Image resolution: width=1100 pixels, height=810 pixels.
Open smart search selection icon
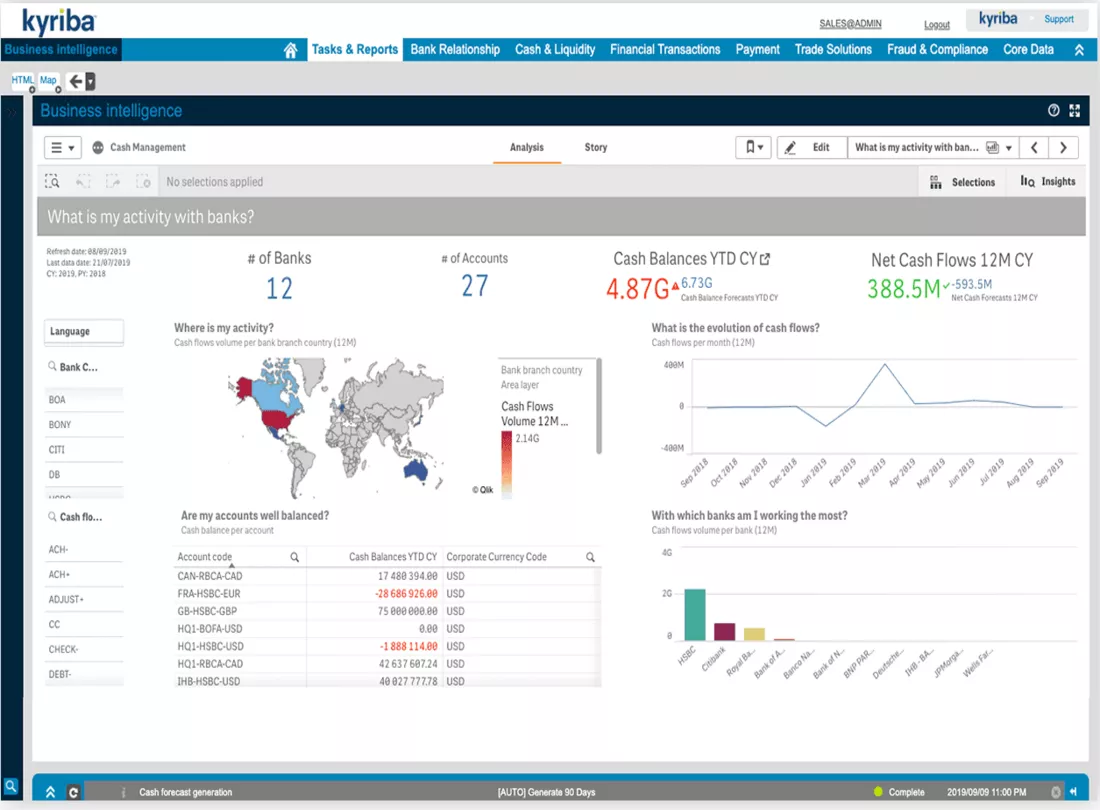pyautogui.click(x=53, y=182)
